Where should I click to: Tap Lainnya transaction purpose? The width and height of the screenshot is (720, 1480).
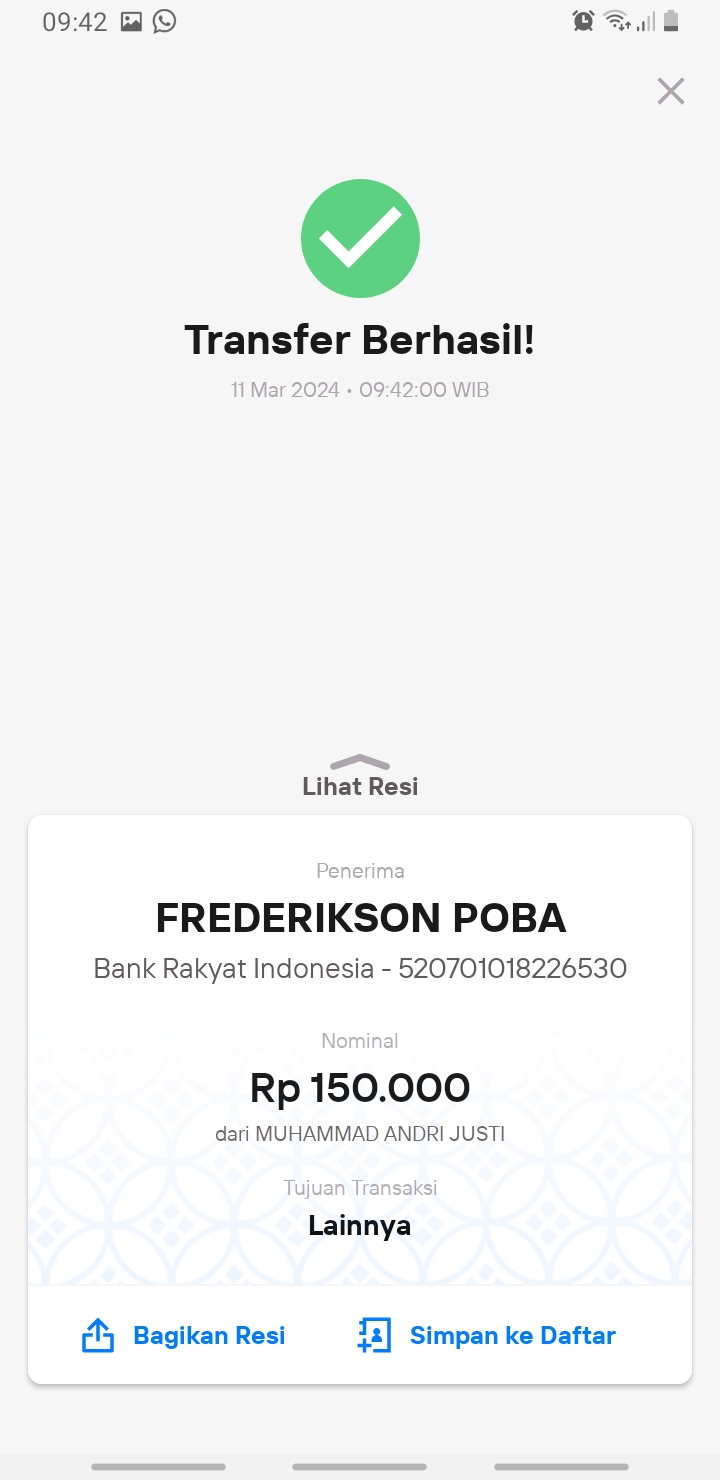coord(360,1225)
